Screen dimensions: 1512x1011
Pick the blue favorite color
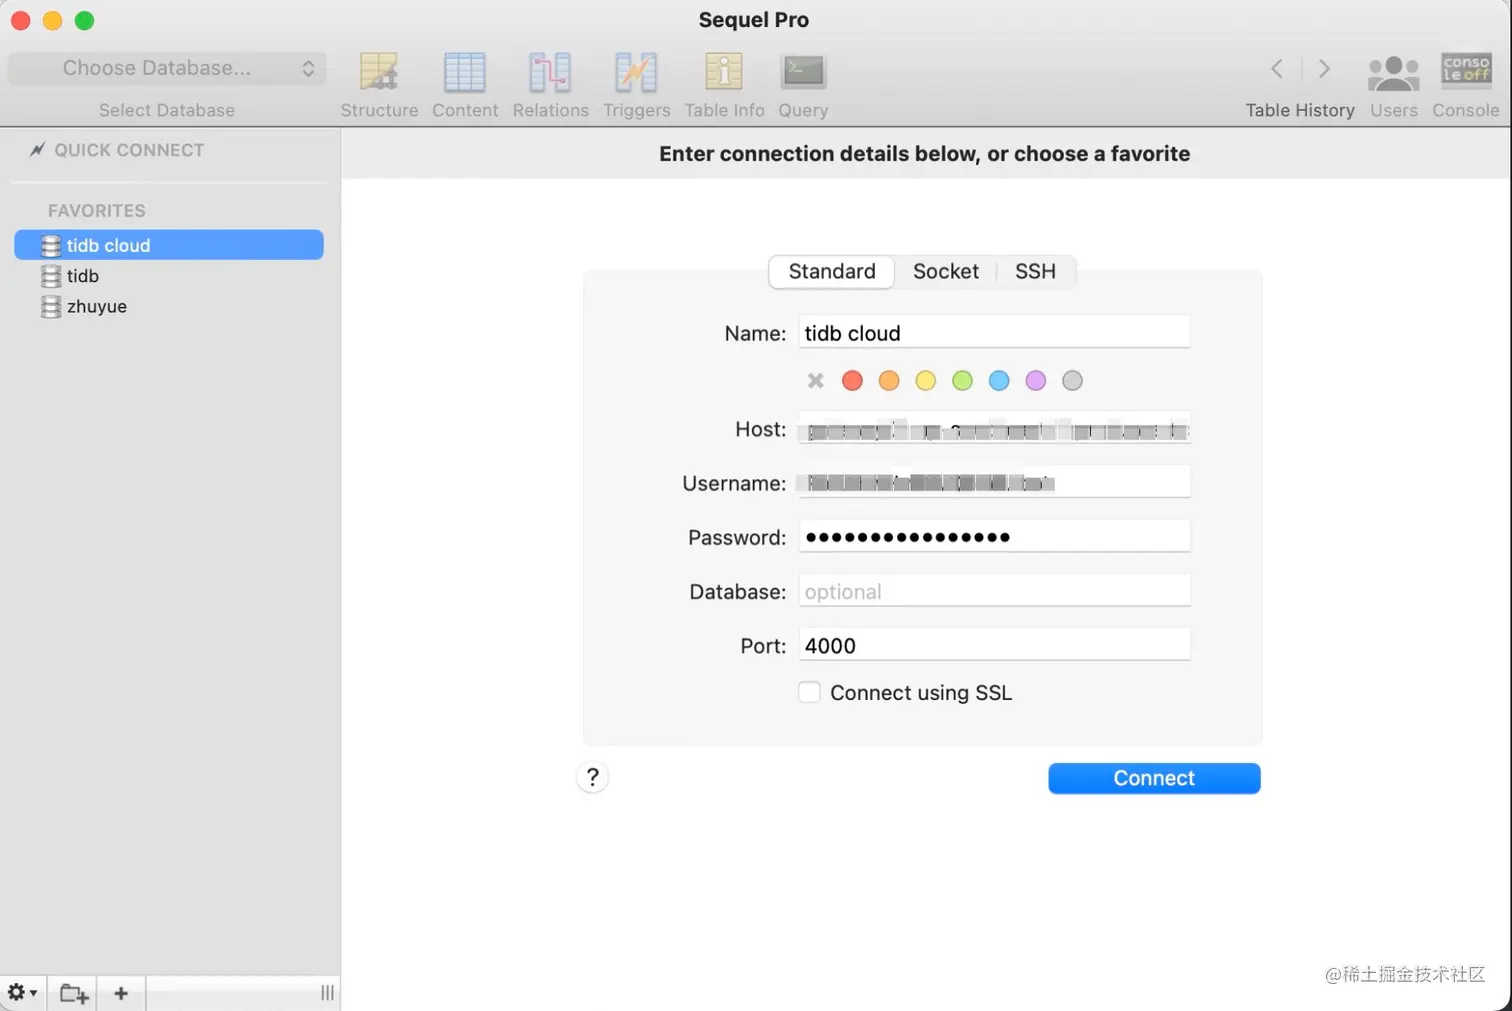coord(999,380)
